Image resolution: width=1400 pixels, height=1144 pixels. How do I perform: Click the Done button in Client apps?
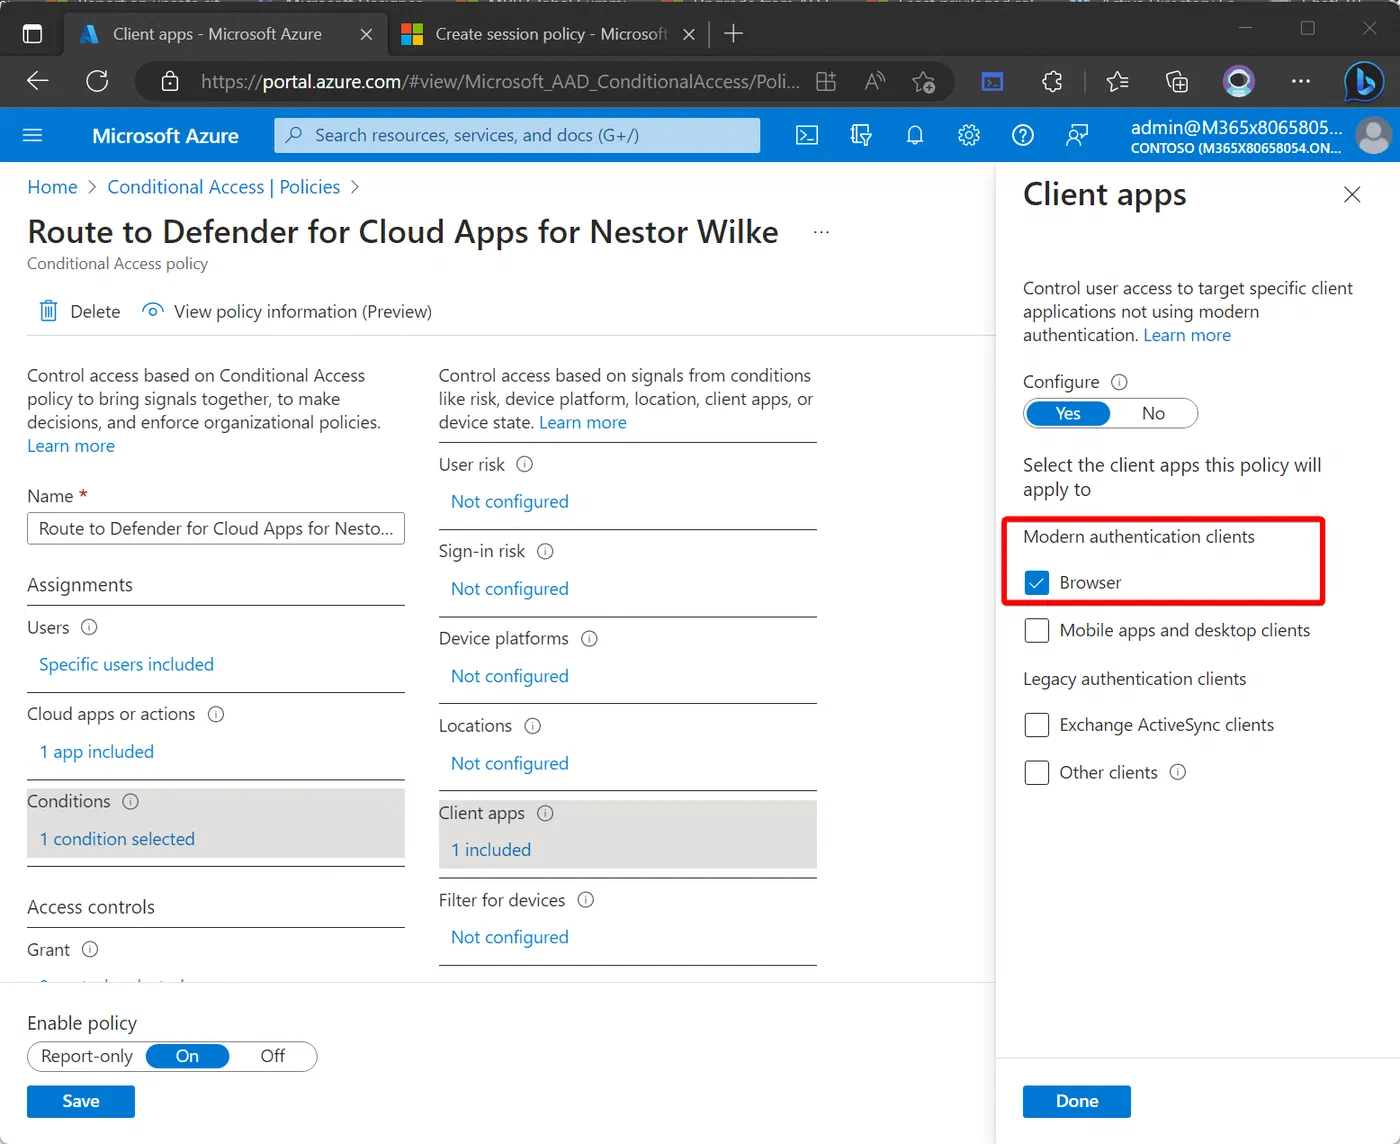(1077, 1101)
